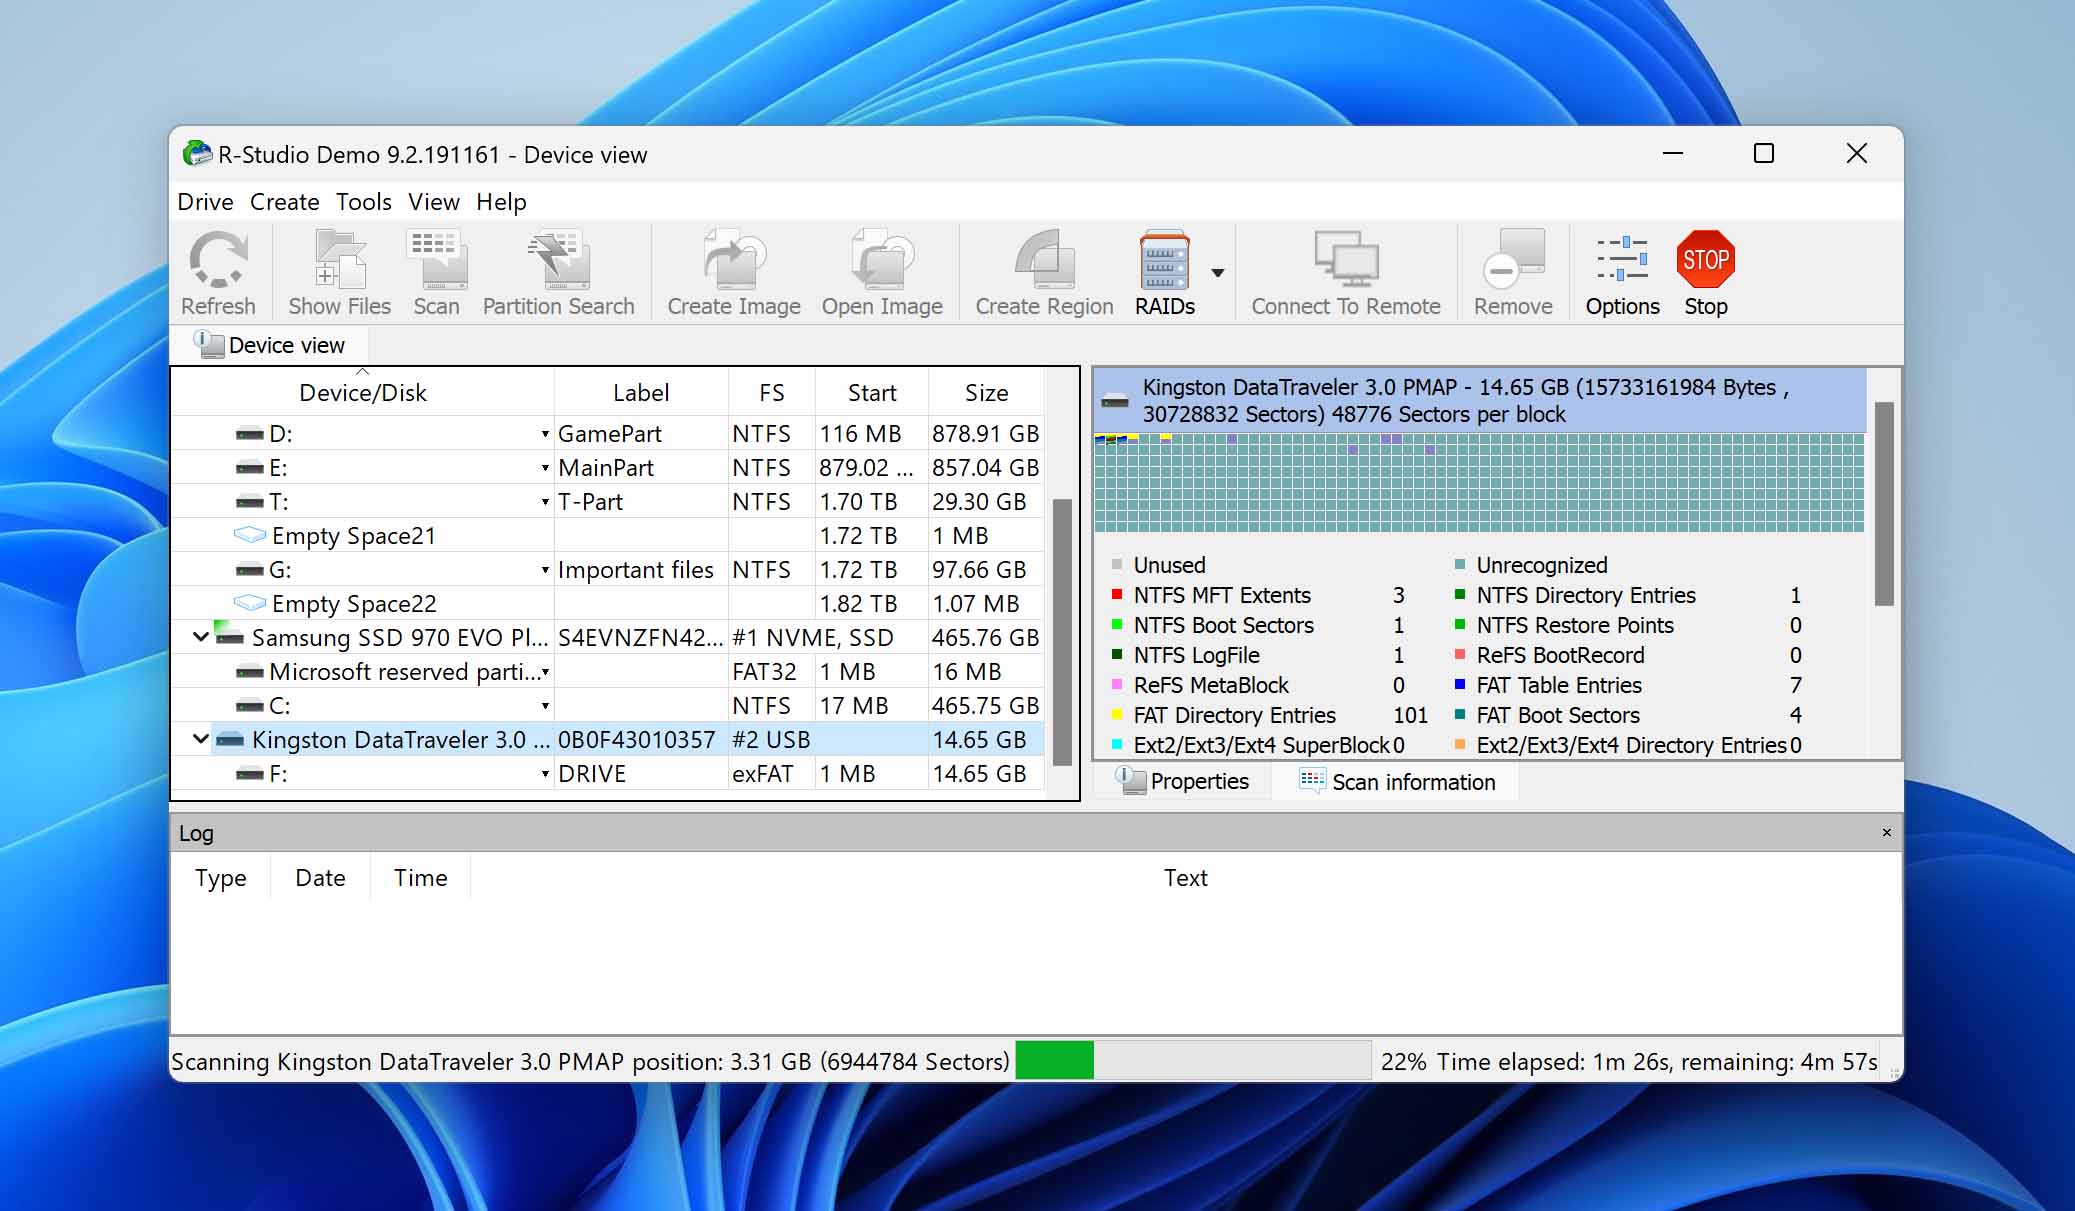The image size is (2075, 1211).
Task: Sort by the Size column header
Action: click(986, 393)
